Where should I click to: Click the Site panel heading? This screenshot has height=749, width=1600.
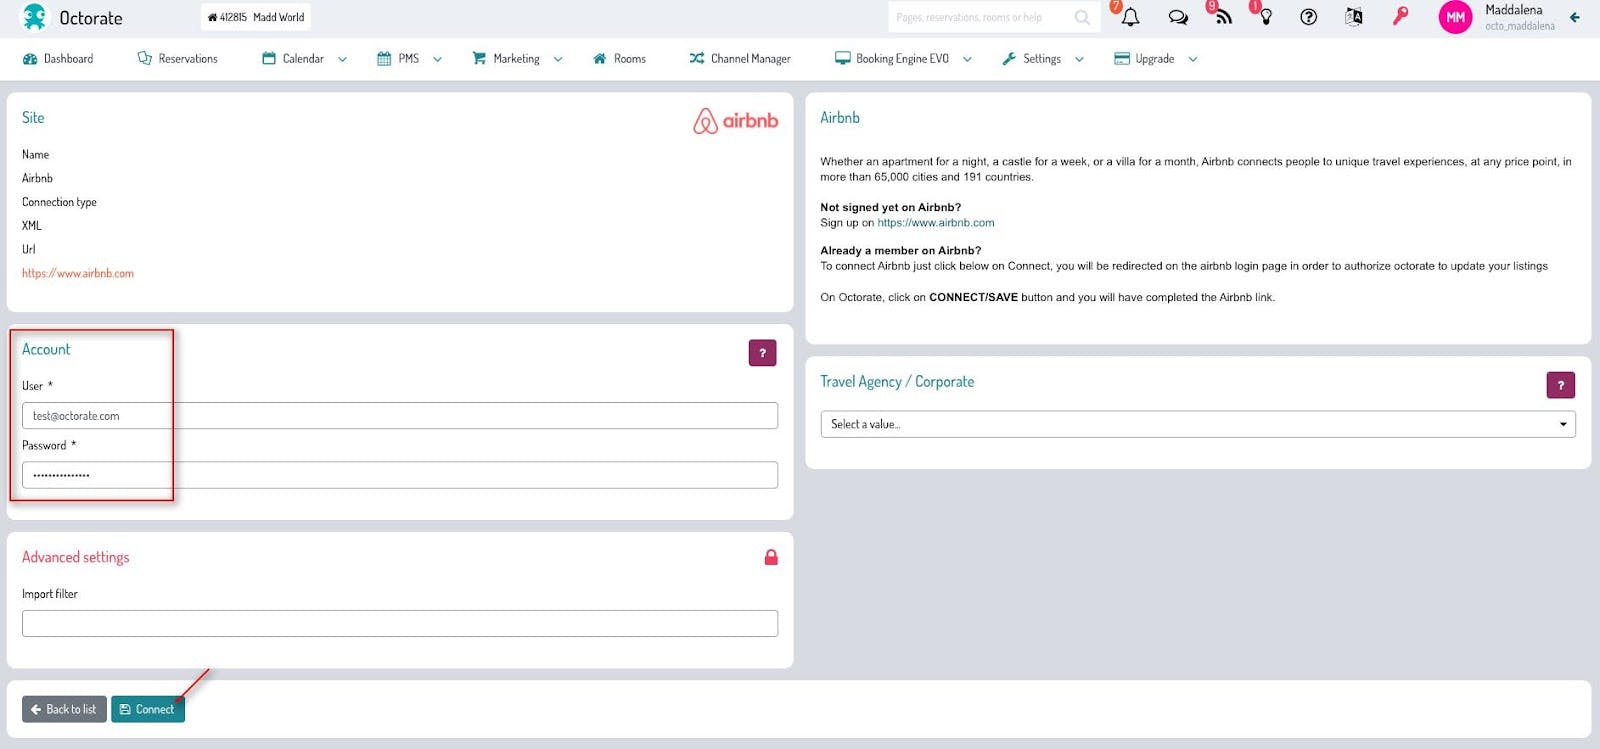coord(33,117)
